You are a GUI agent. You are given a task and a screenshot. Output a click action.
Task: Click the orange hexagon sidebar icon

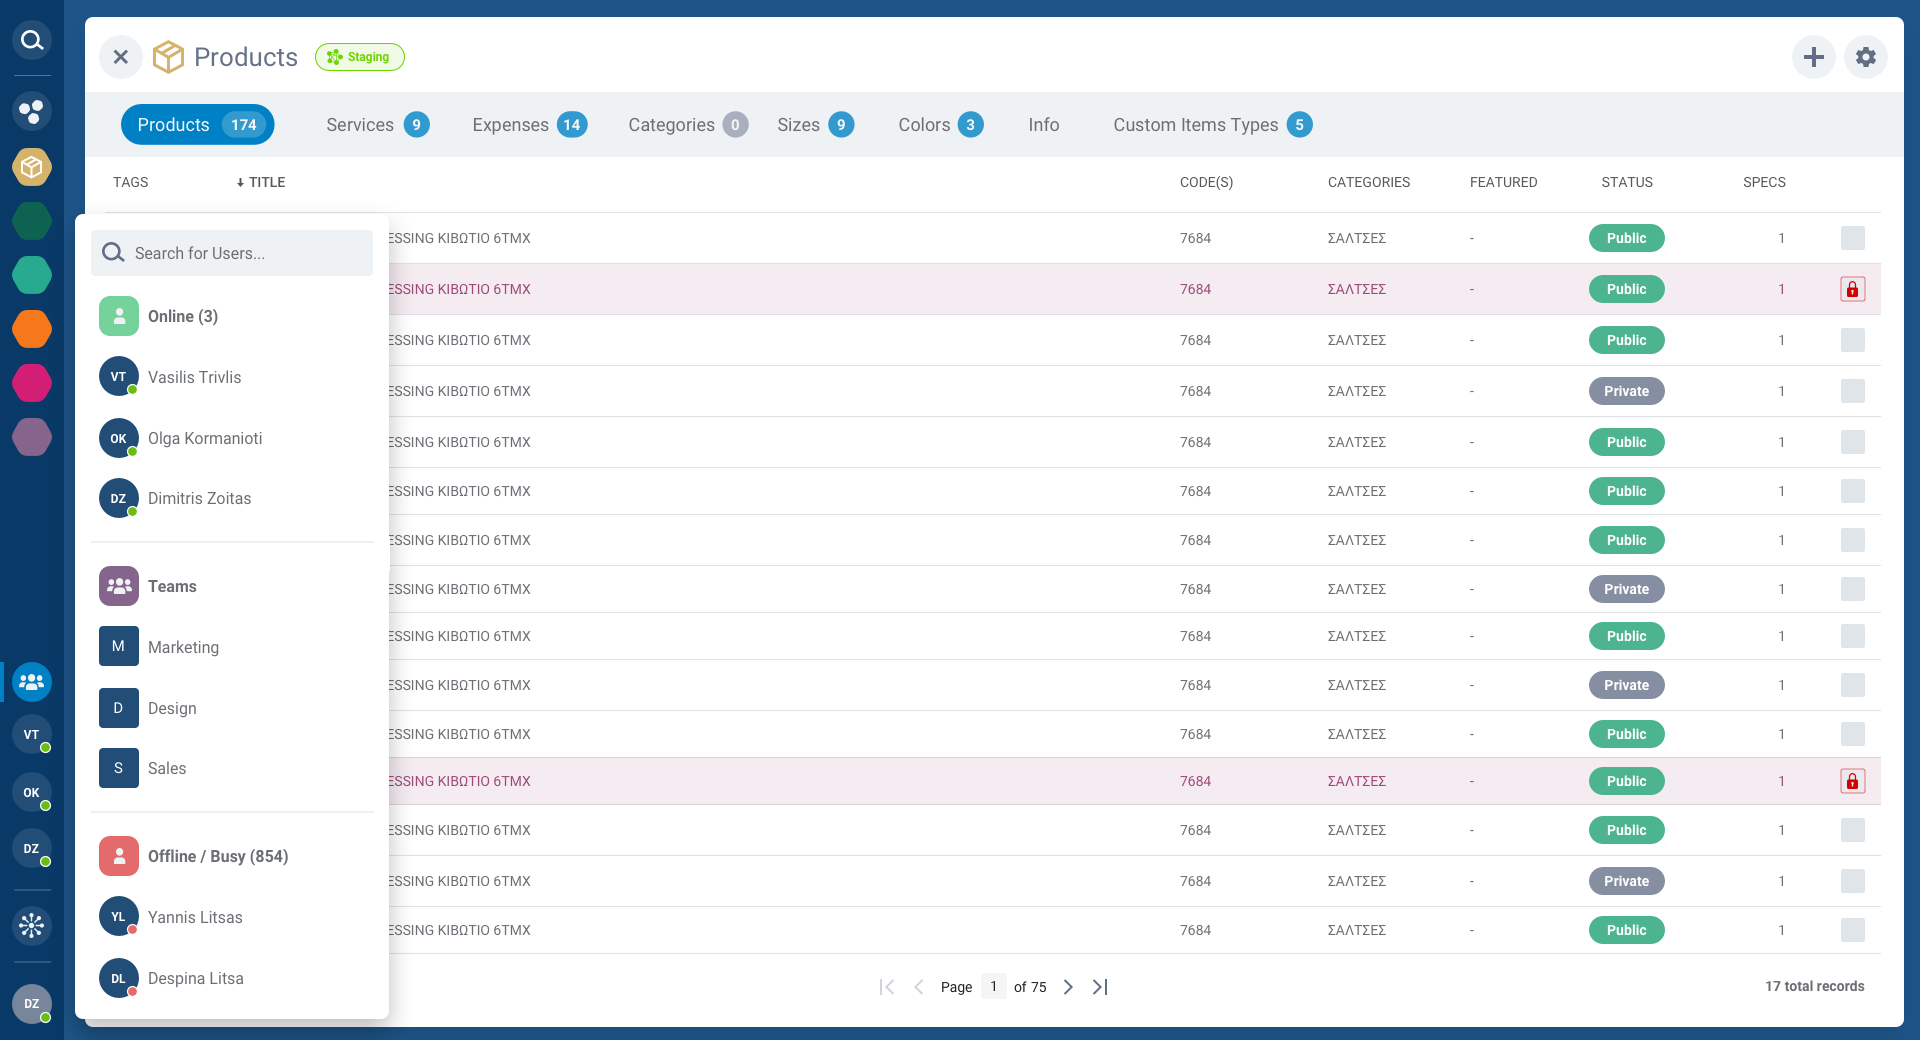tap(32, 329)
